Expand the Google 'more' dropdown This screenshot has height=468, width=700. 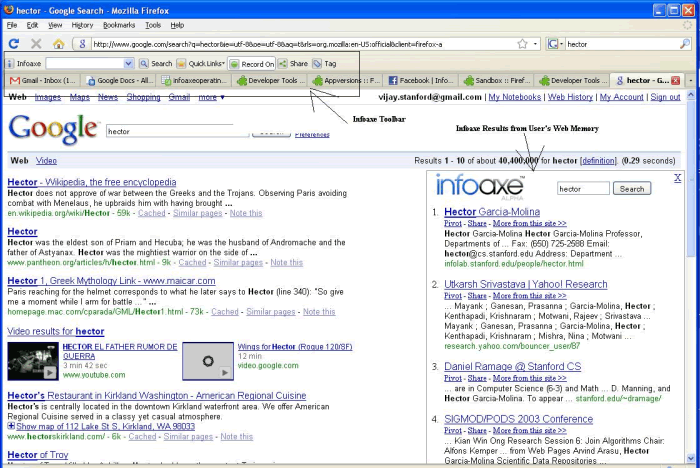[x=211, y=97]
